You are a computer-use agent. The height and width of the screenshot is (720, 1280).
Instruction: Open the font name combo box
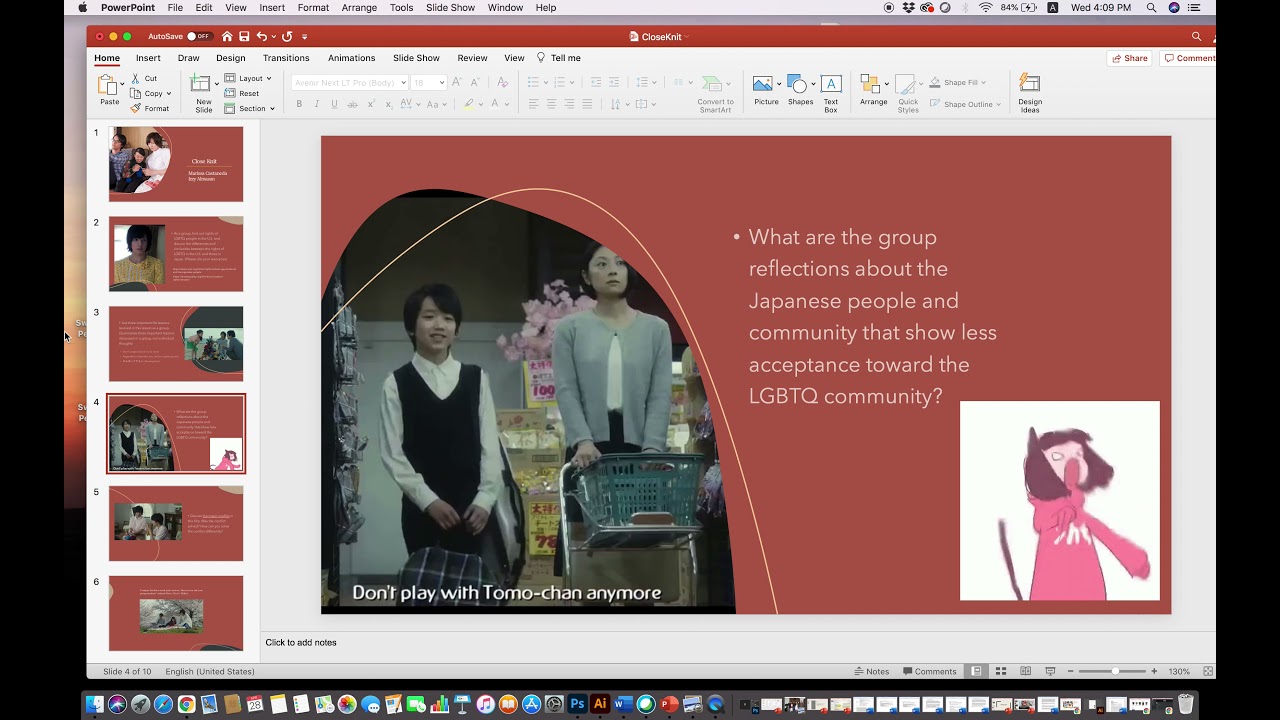click(350, 82)
